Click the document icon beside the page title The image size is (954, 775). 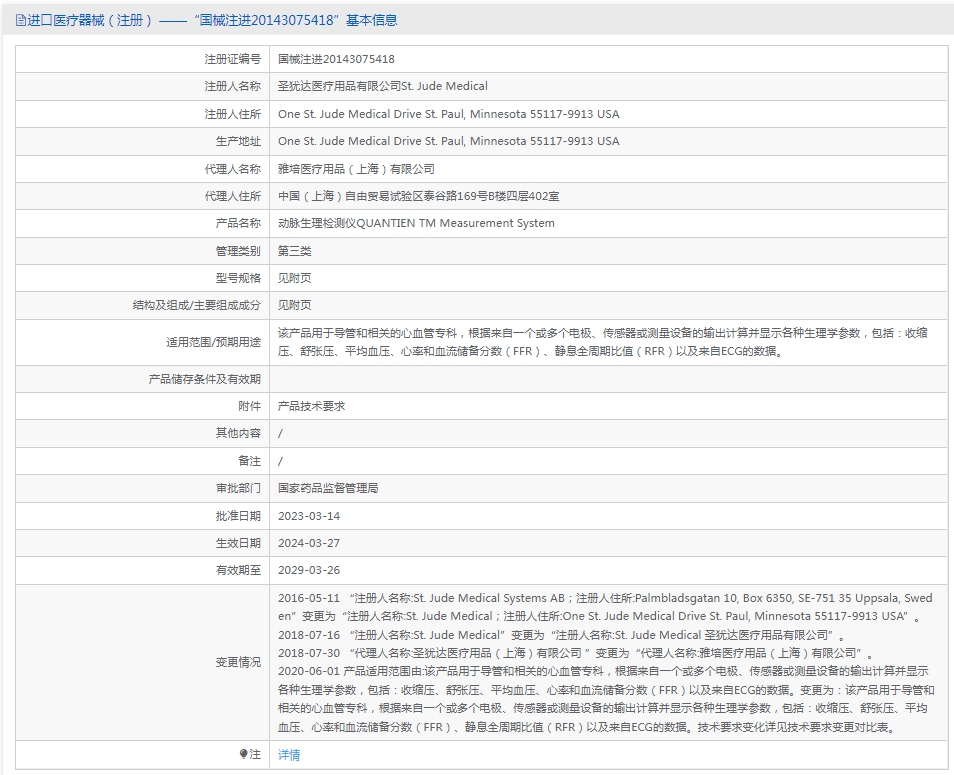click(21, 21)
